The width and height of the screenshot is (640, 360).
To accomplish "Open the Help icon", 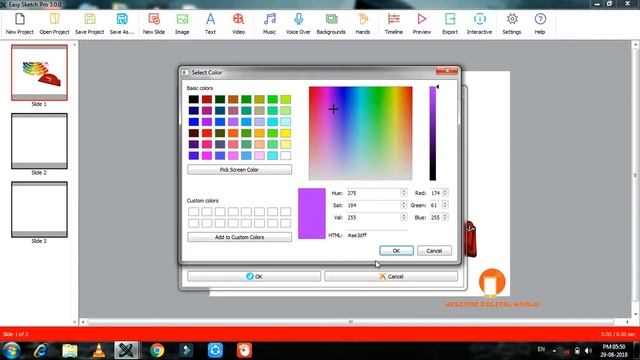I will tap(540, 24).
